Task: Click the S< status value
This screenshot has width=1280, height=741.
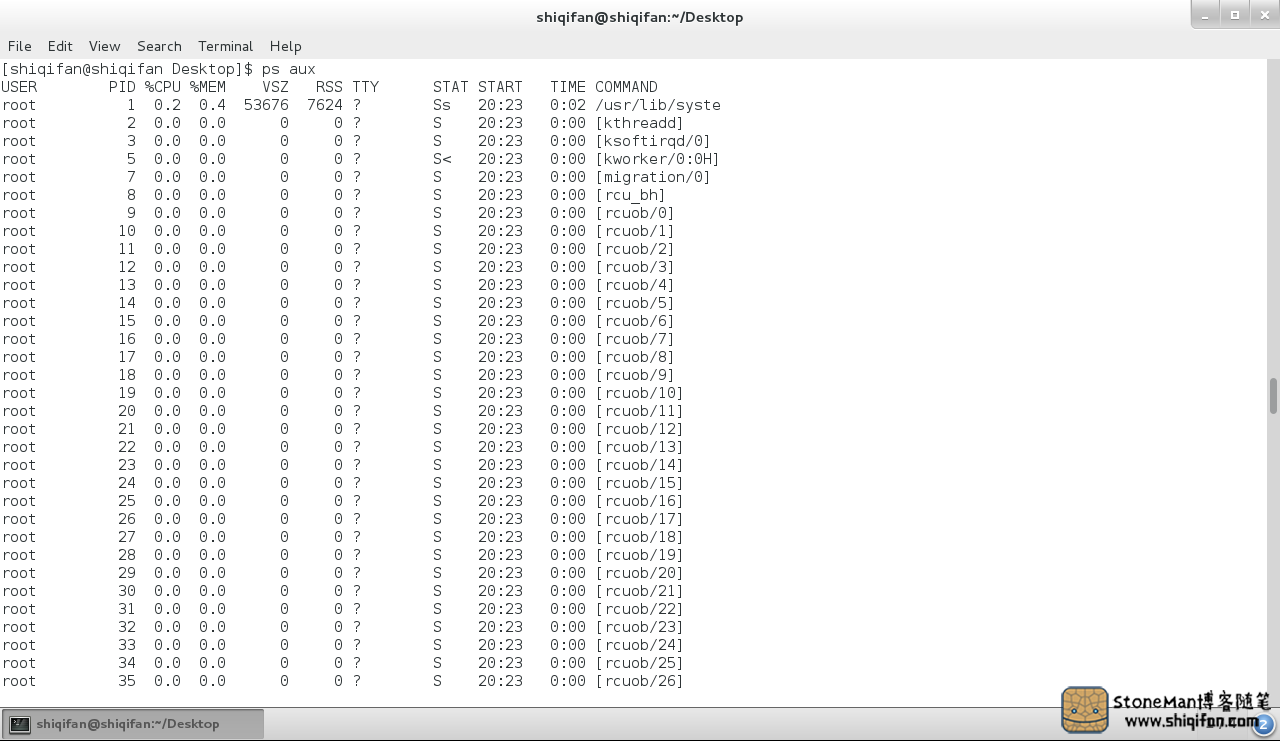Action: pos(442,159)
